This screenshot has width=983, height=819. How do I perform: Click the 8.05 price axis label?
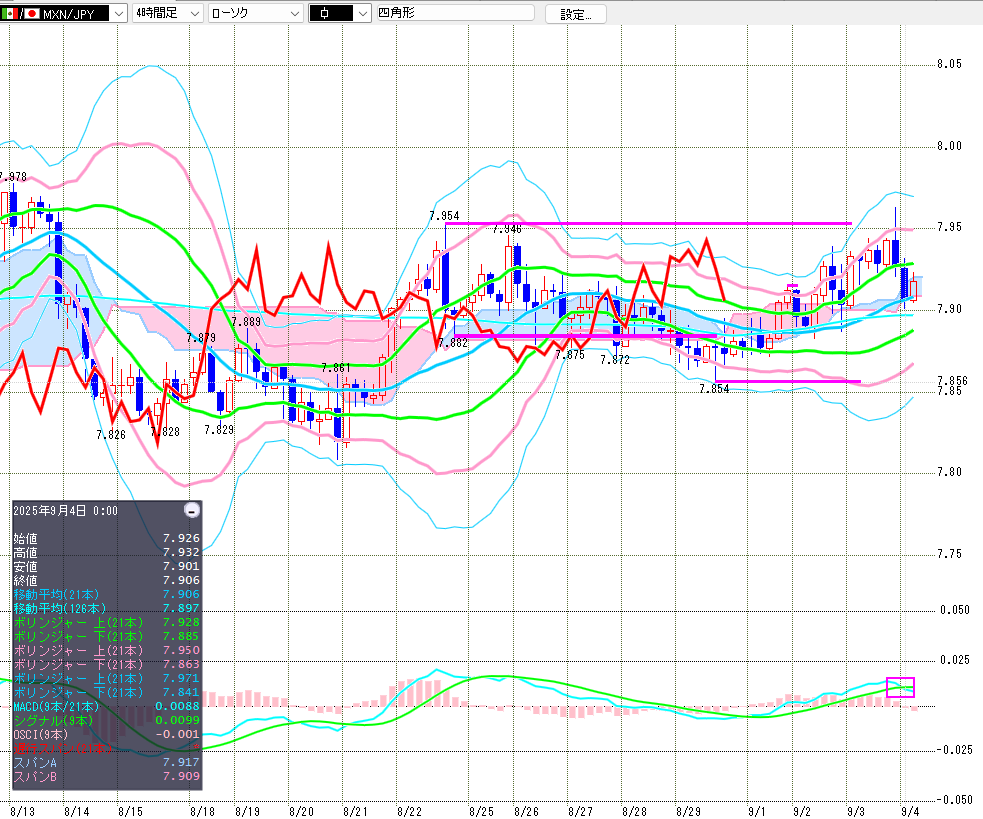pos(949,64)
